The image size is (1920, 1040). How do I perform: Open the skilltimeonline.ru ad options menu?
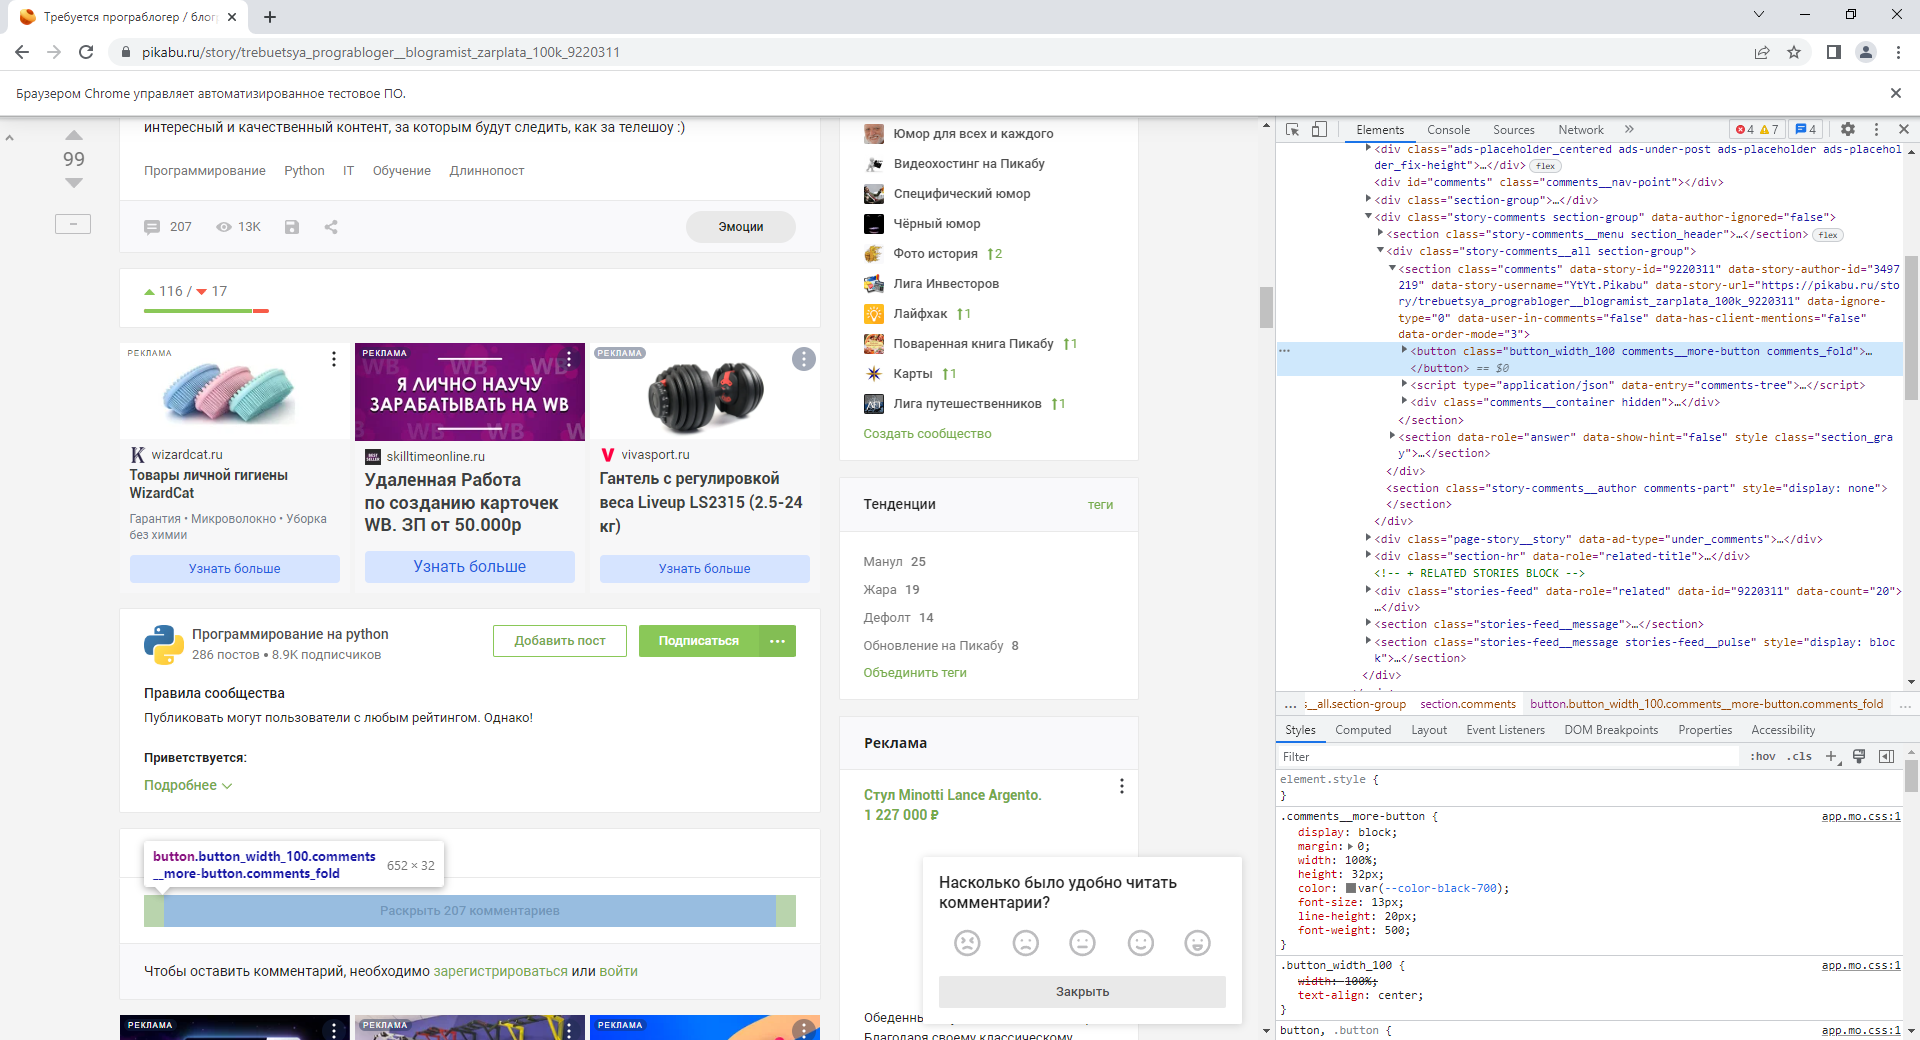(x=569, y=359)
